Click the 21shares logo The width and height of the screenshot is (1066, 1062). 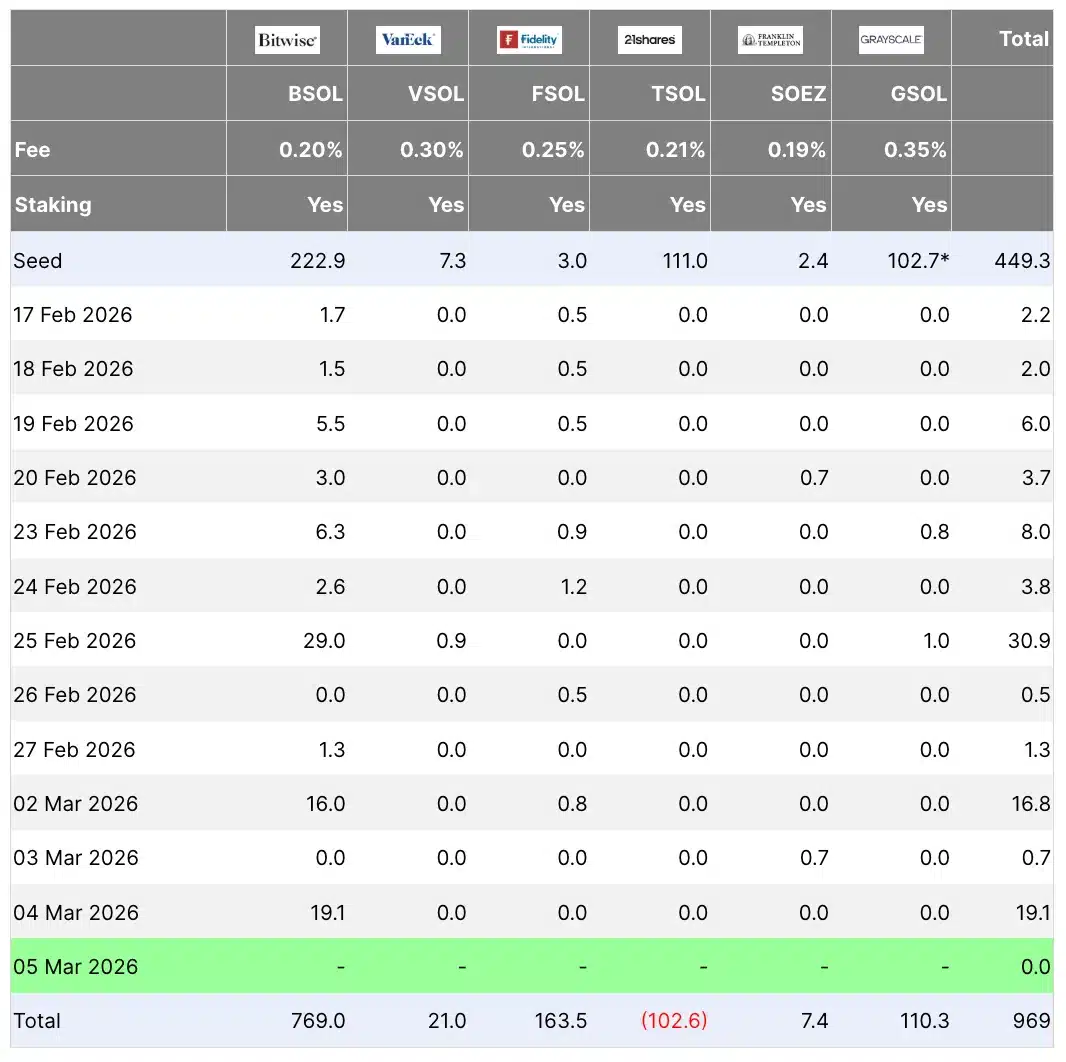click(650, 40)
